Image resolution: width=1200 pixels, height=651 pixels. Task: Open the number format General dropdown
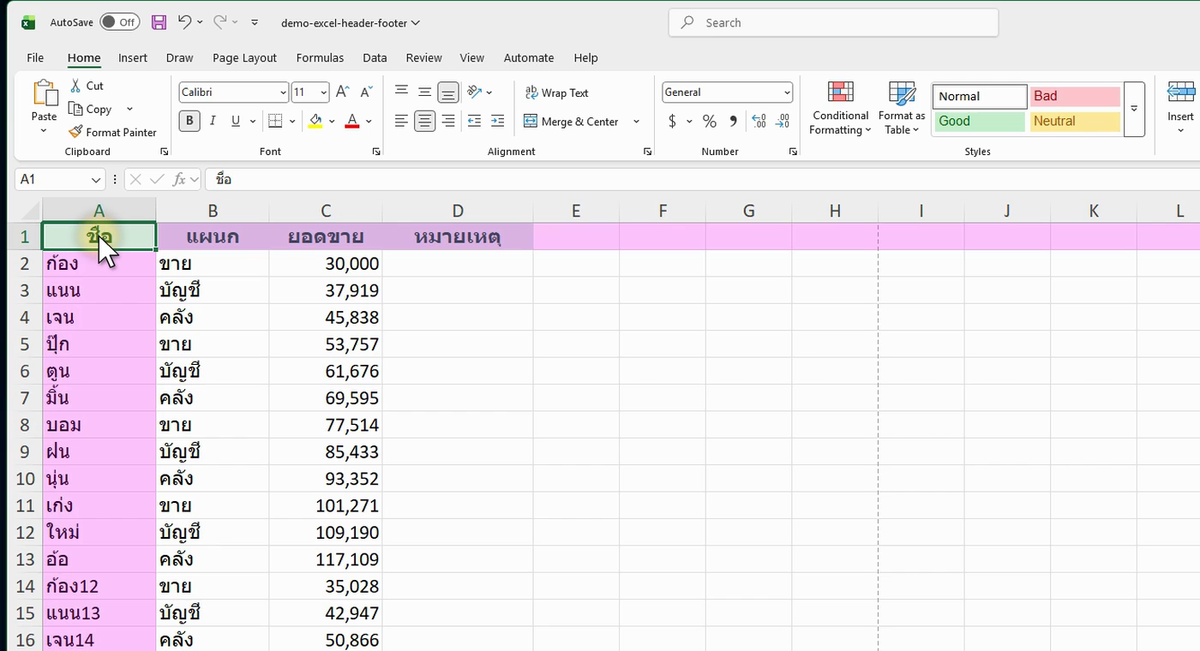click(787, 92)
